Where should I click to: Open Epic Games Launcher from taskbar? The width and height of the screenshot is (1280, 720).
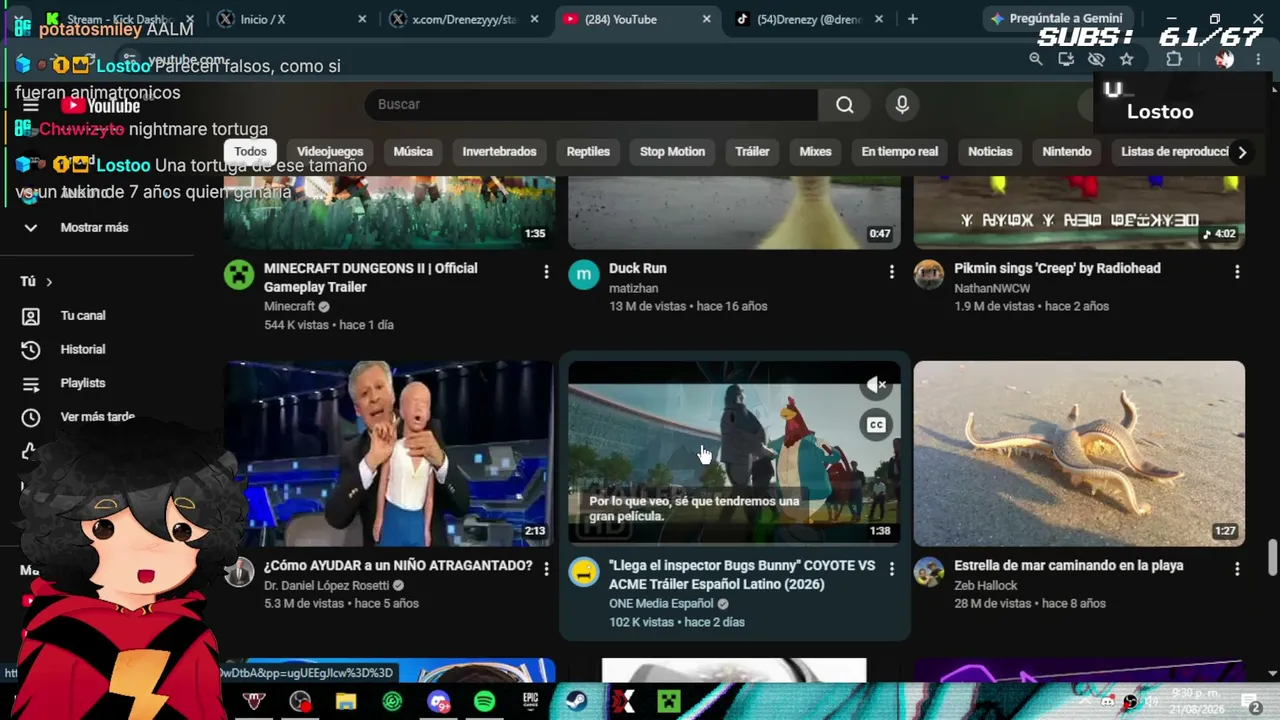(x=530, y=702)
